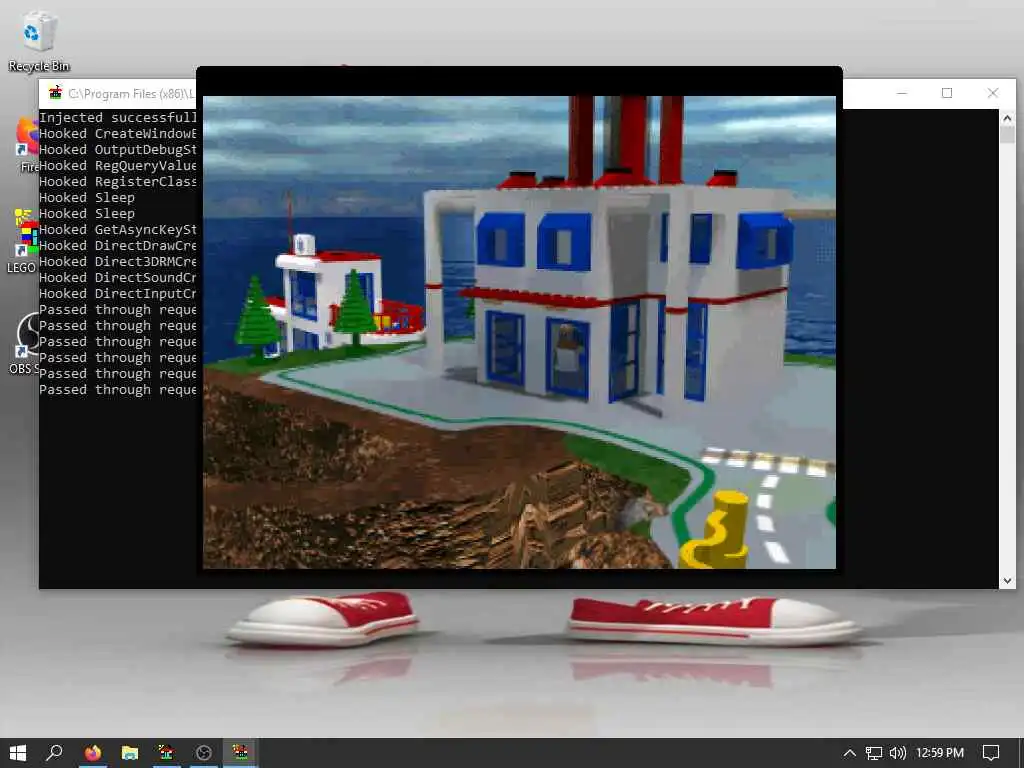Select the active LEGO Island taskbar item
The image size is (1024, 768).
(240, 753)
